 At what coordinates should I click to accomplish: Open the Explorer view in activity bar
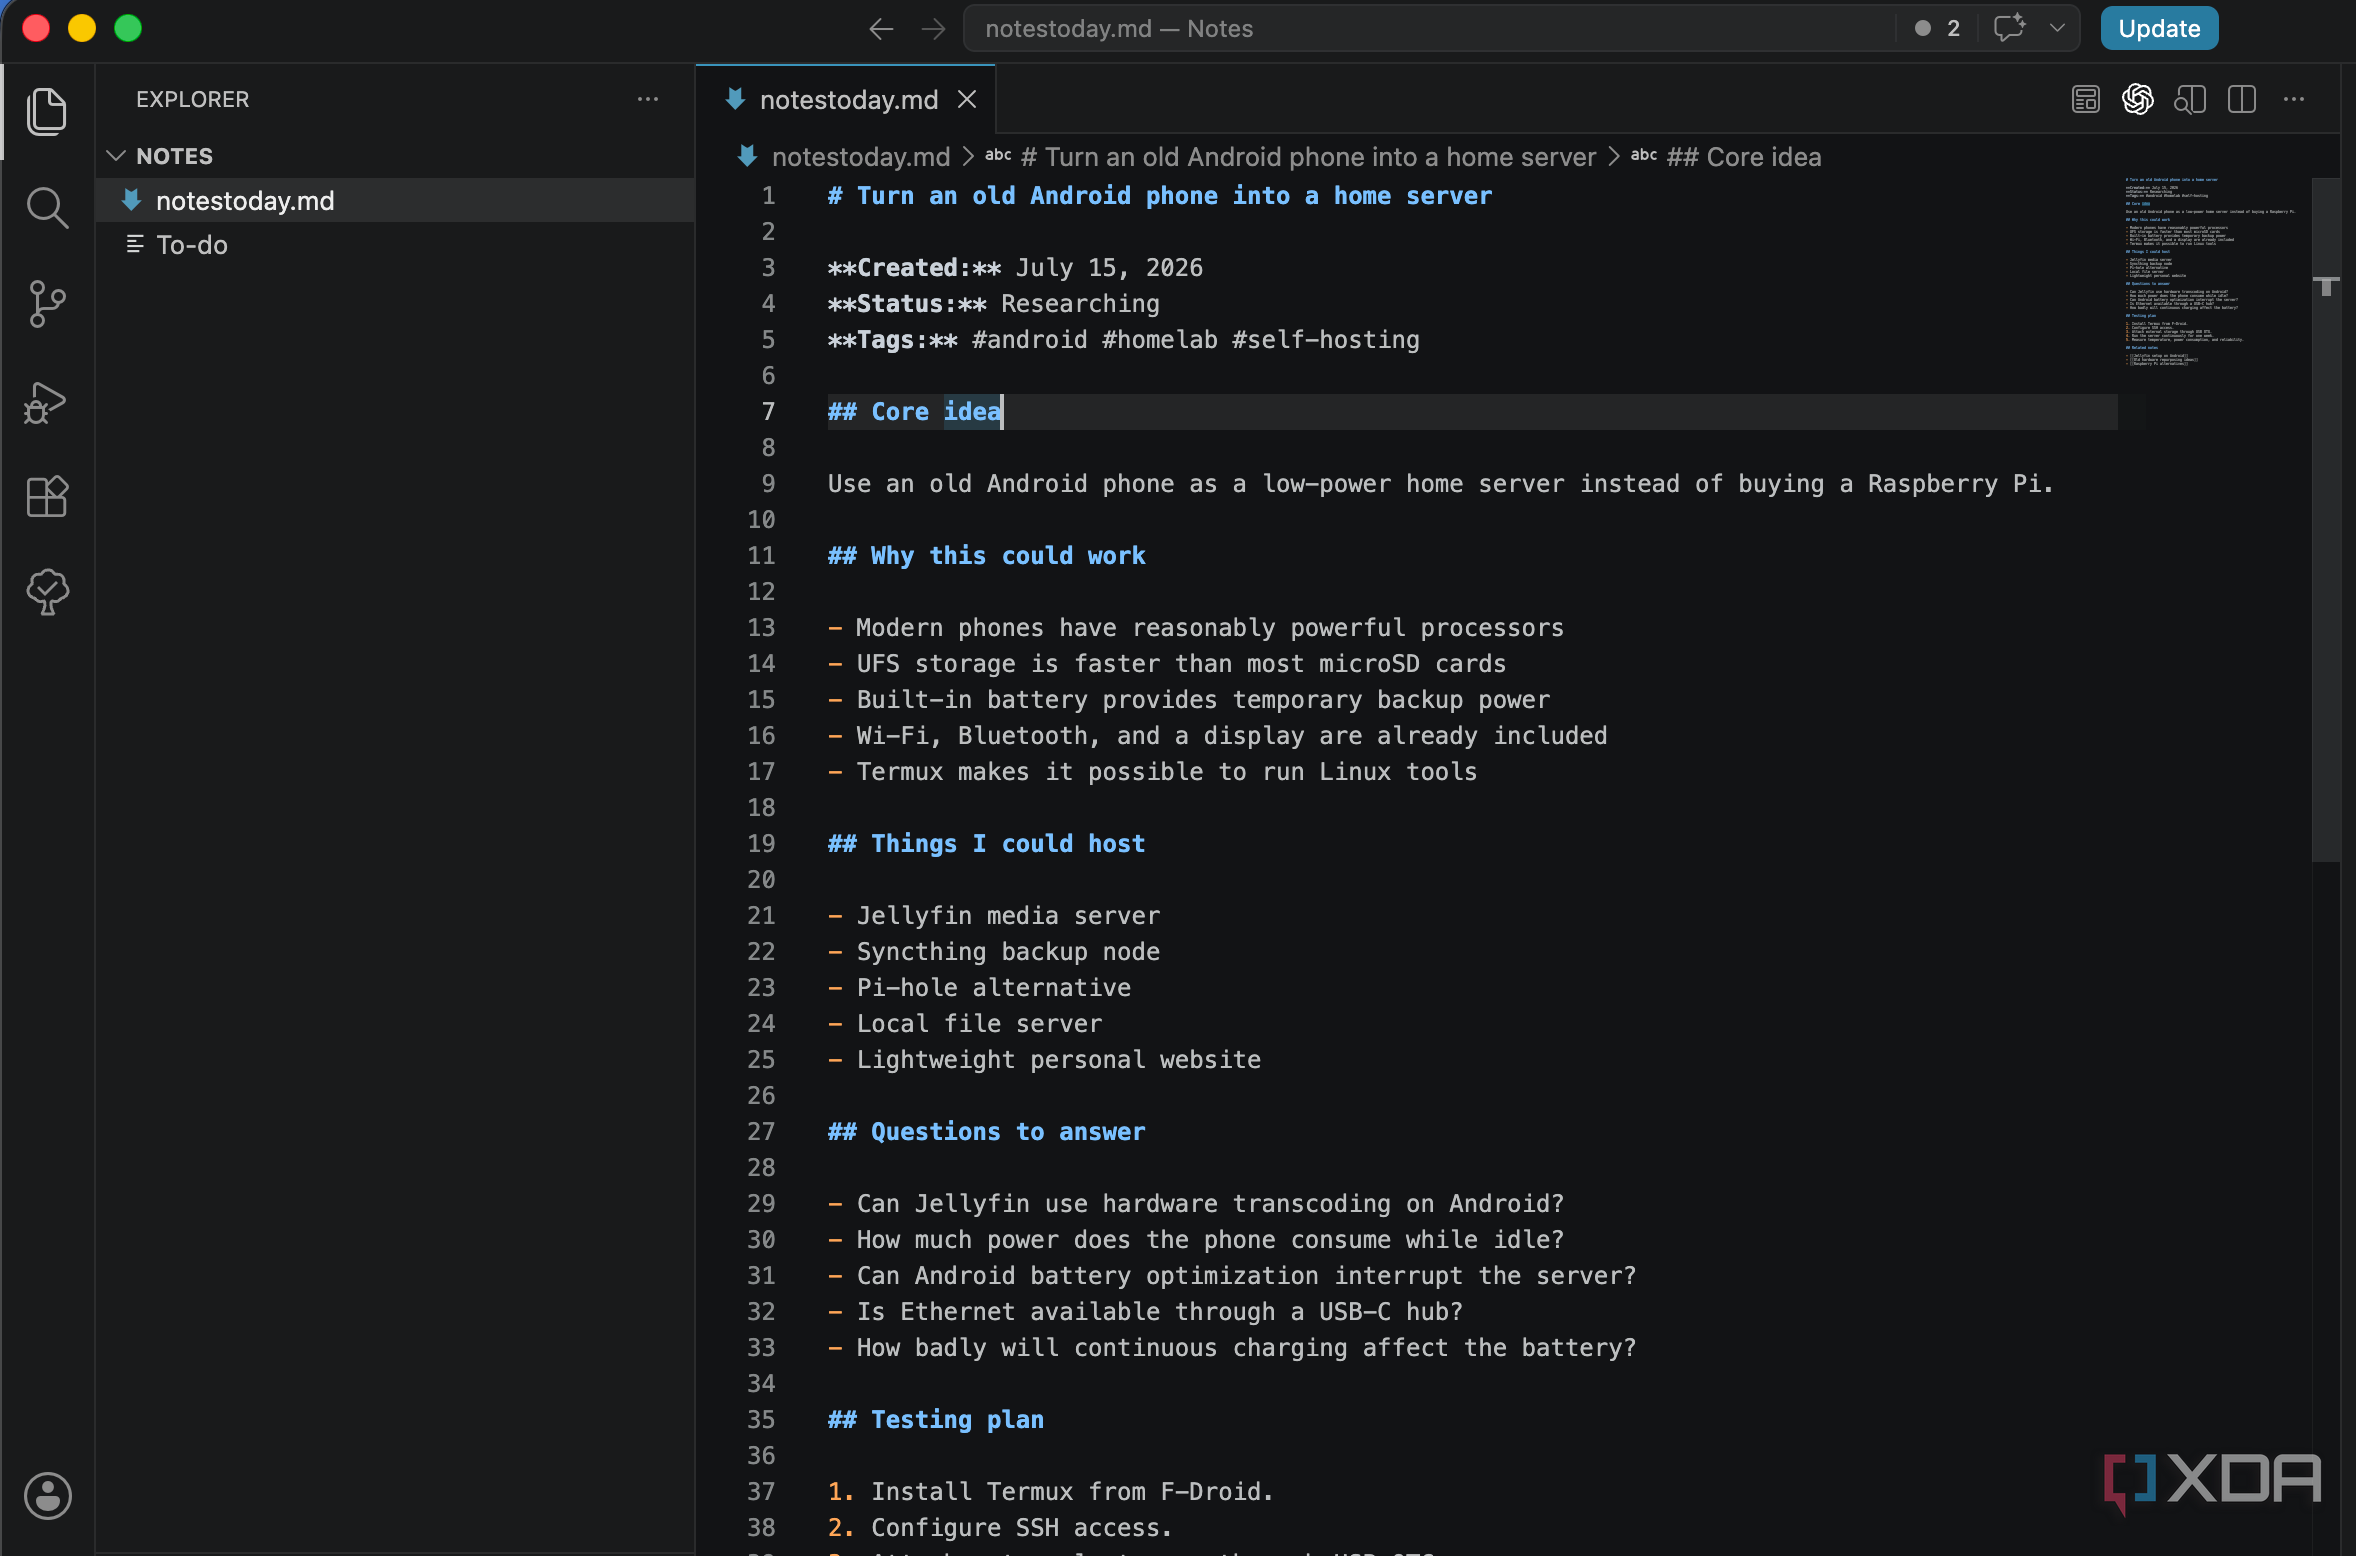[47, 111]
